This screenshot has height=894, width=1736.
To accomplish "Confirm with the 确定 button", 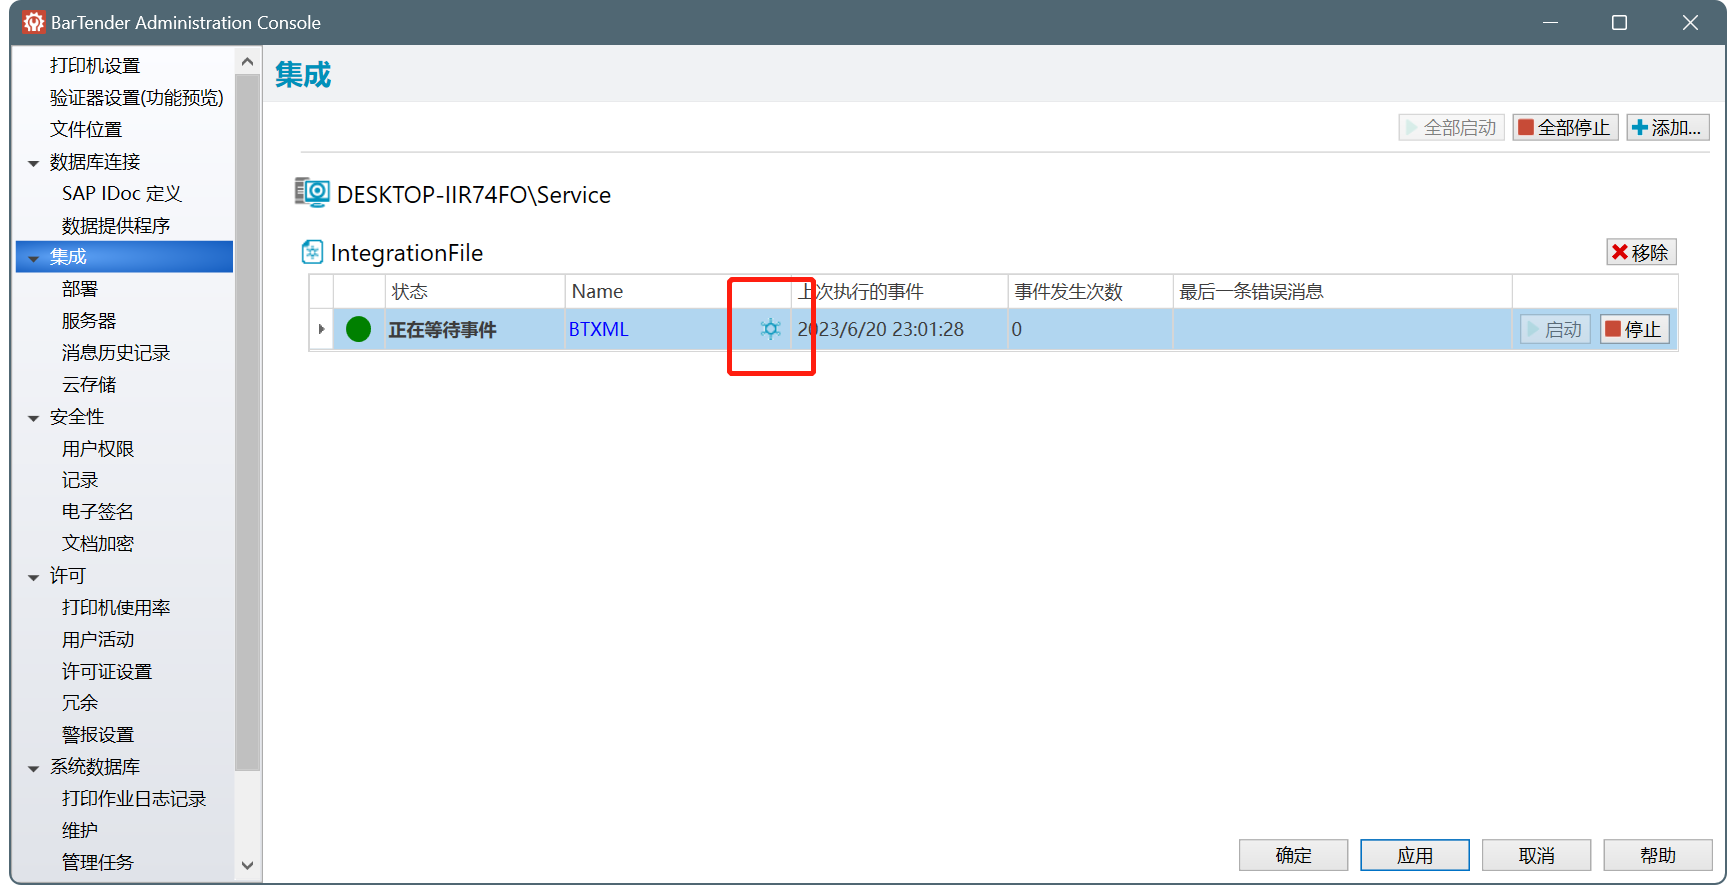I will [1293, 855].
